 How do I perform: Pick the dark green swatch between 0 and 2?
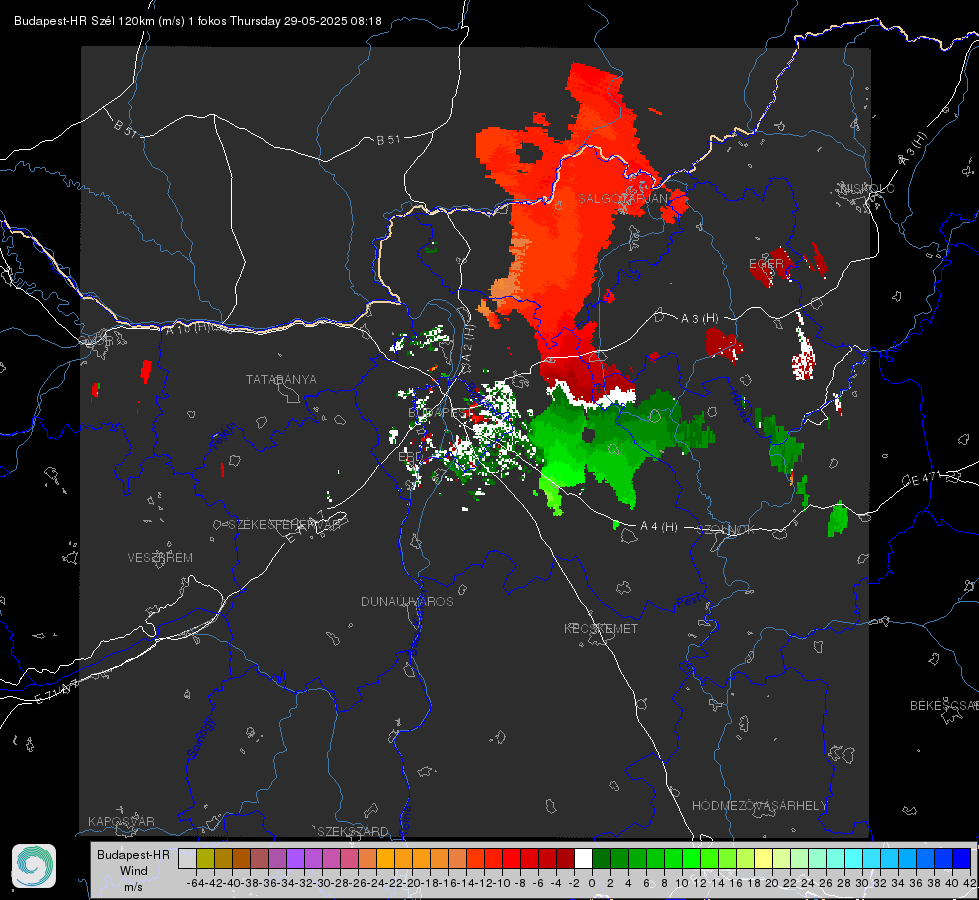click(x=601, y=858)
